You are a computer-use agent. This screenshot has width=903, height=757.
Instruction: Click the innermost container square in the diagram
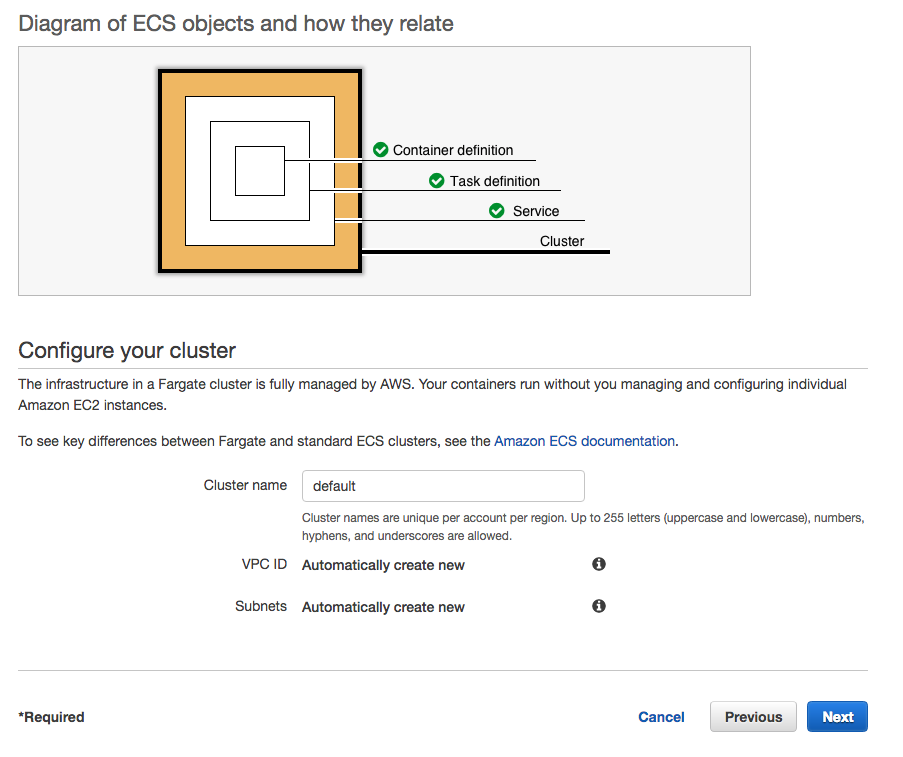click(259, 171)
